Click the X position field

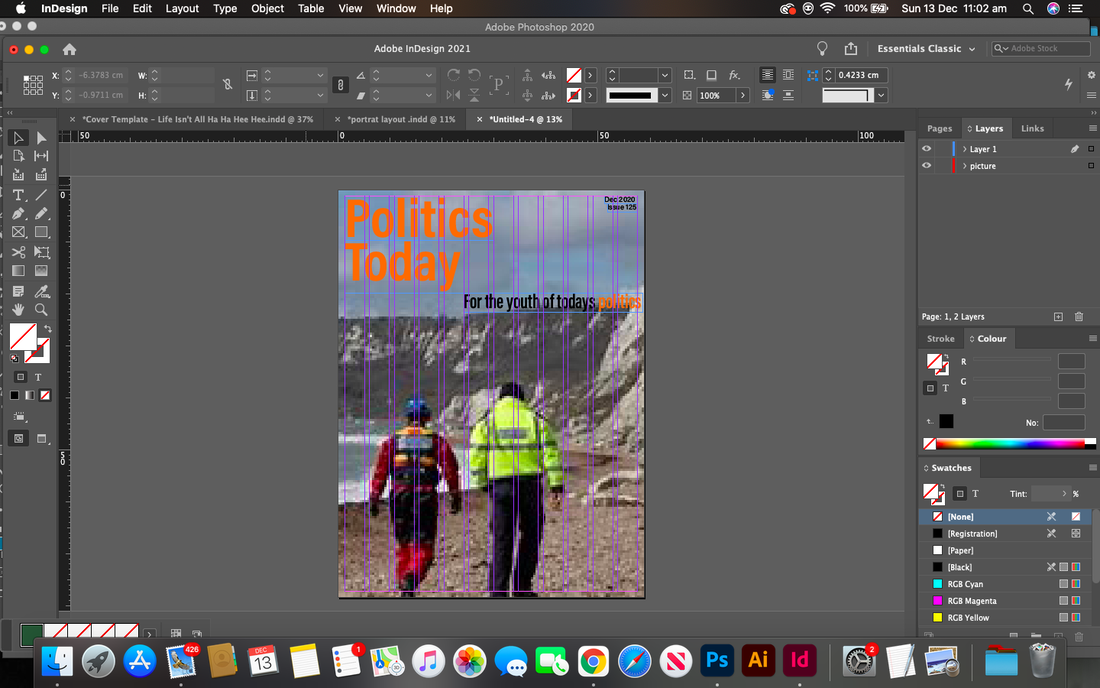[100, 75]
